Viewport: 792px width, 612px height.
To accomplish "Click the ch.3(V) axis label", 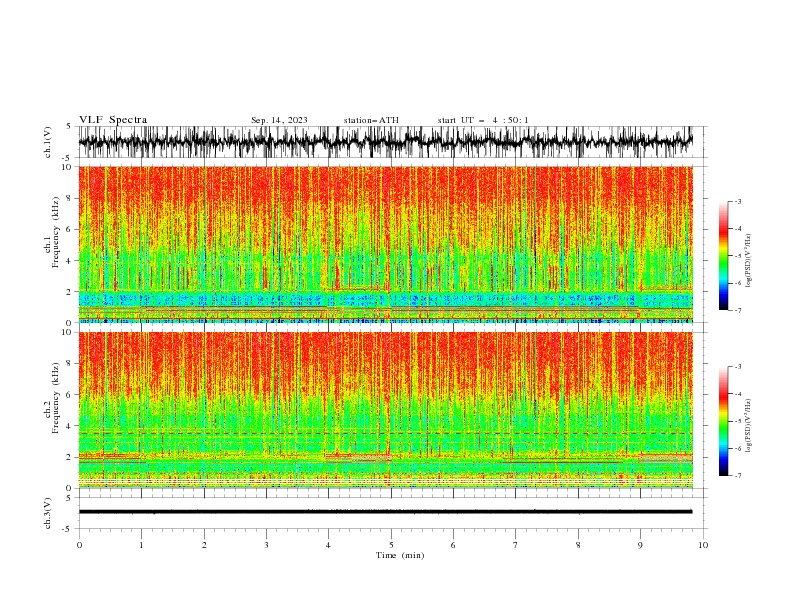I will (x=48, y=513).
